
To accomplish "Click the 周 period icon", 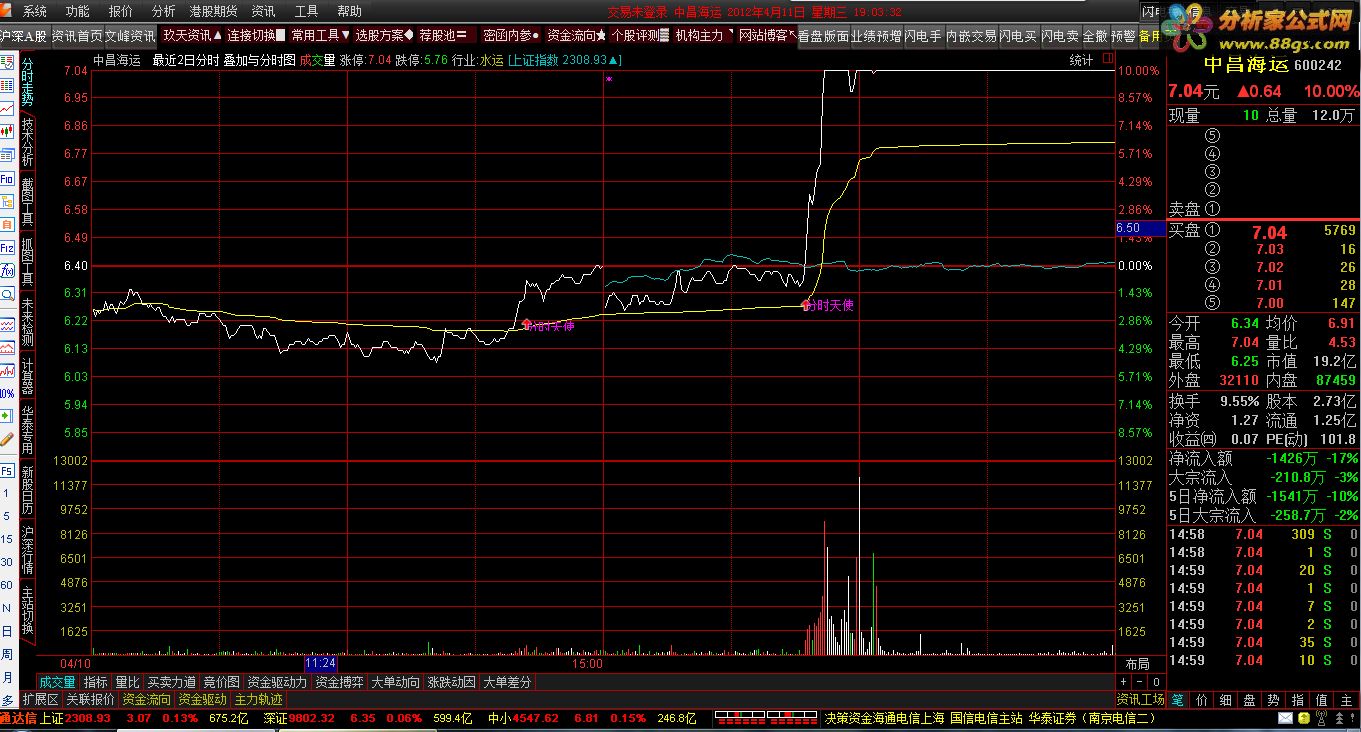I will tap(7, 654).
